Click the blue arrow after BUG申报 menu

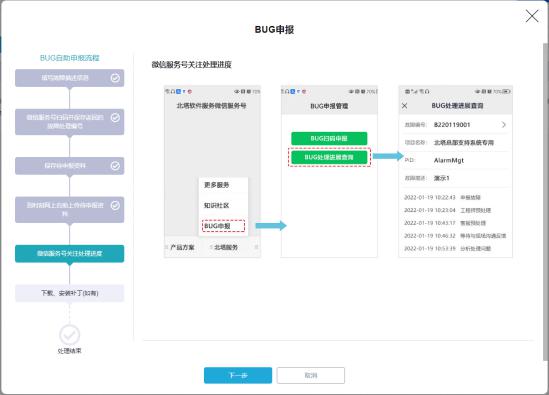271,226
